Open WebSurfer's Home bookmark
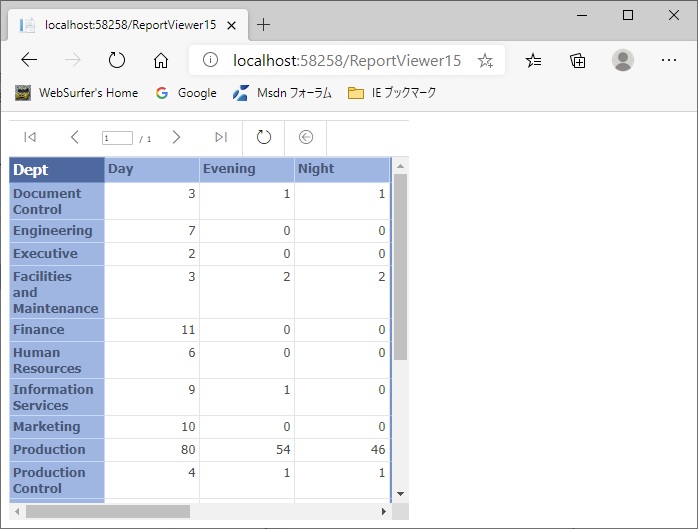The height and width of the screenshot is (529, 698). click(77, 93)
